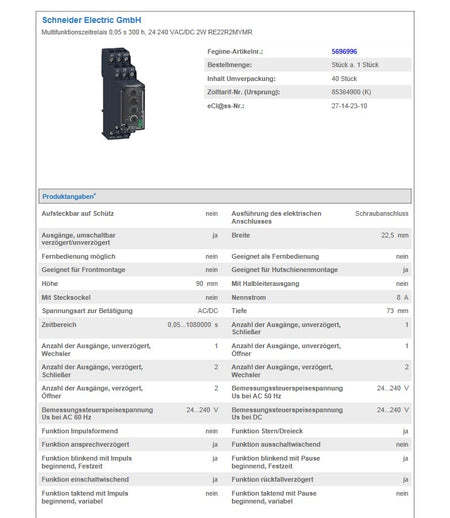
Task: Click 'Anzahl der Ausgänge, verzögert, Öffner' label
Action: click(92, 392)
